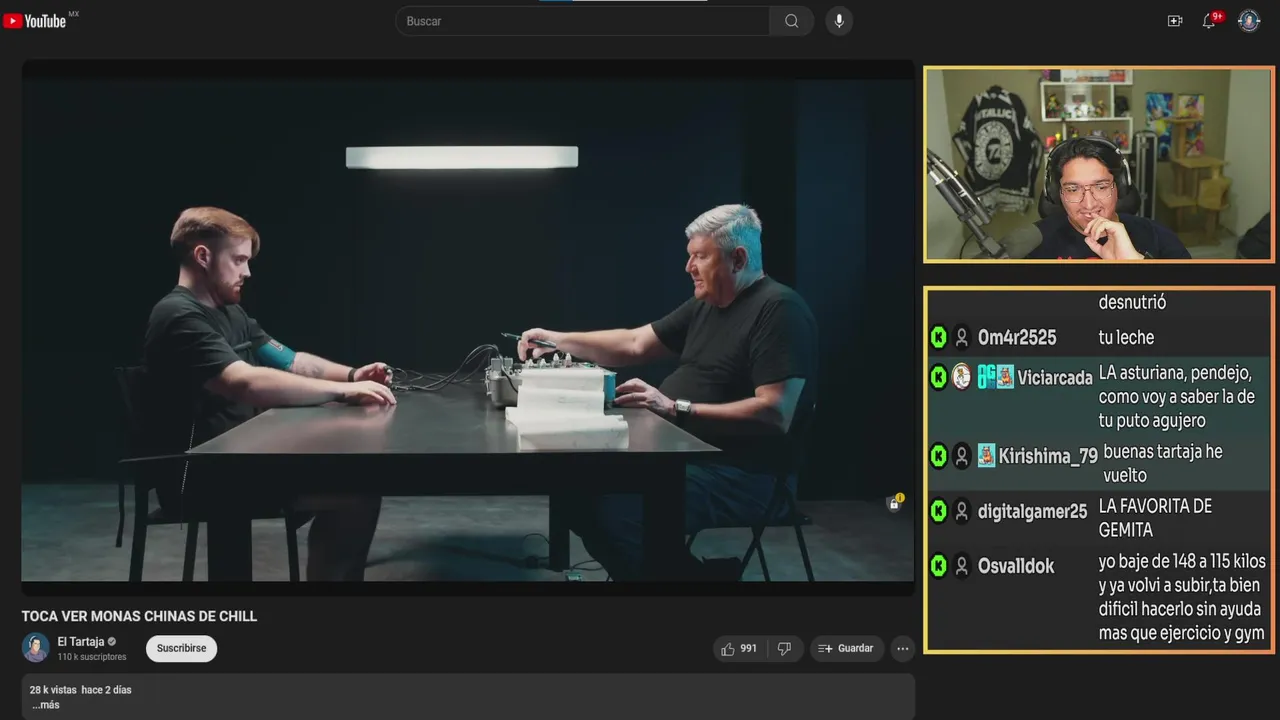Click message 'buenas tartaja he vuelto'
The width and height of the screenshot is (1280, 720).
(x=1161, y=464)
